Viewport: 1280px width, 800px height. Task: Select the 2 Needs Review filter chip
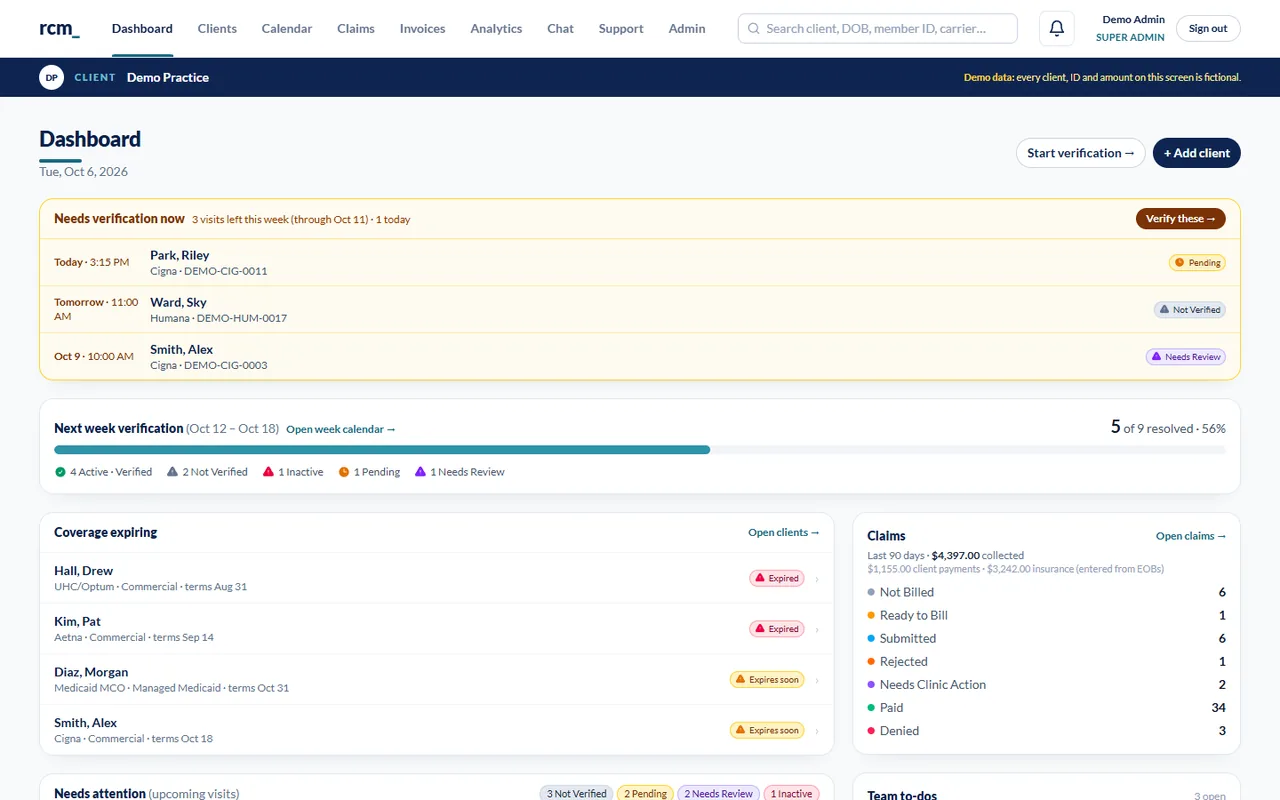[x=719, y=793]
